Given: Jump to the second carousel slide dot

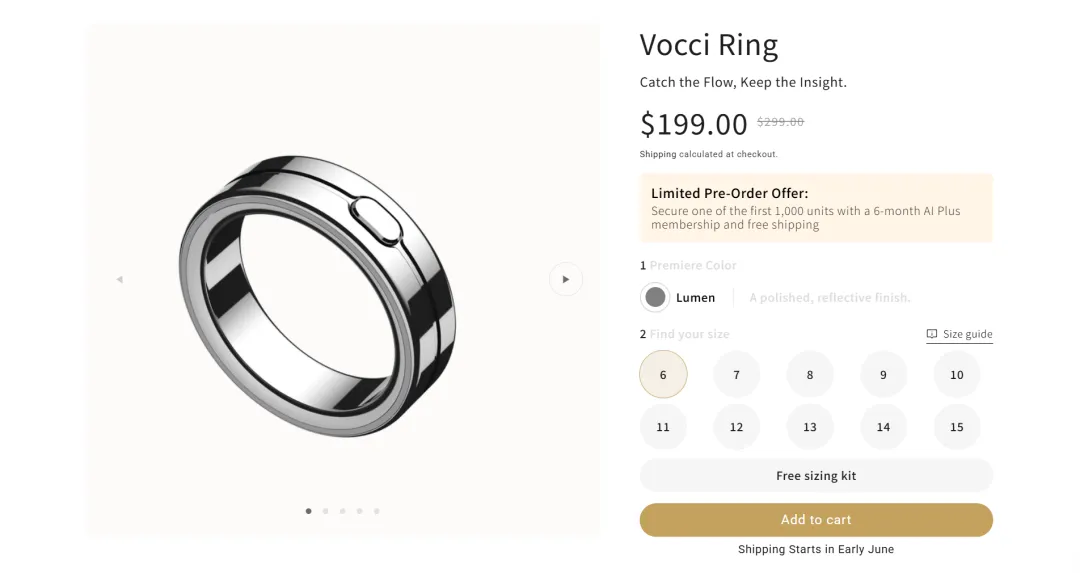Looking at the screenshot, I should (326, 511).
